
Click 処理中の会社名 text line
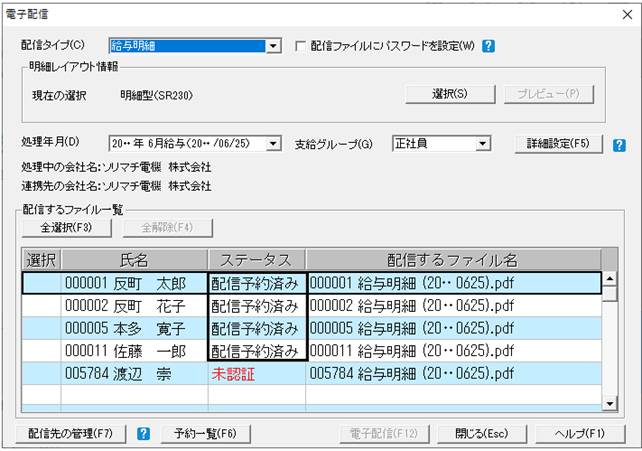[116, 167]
